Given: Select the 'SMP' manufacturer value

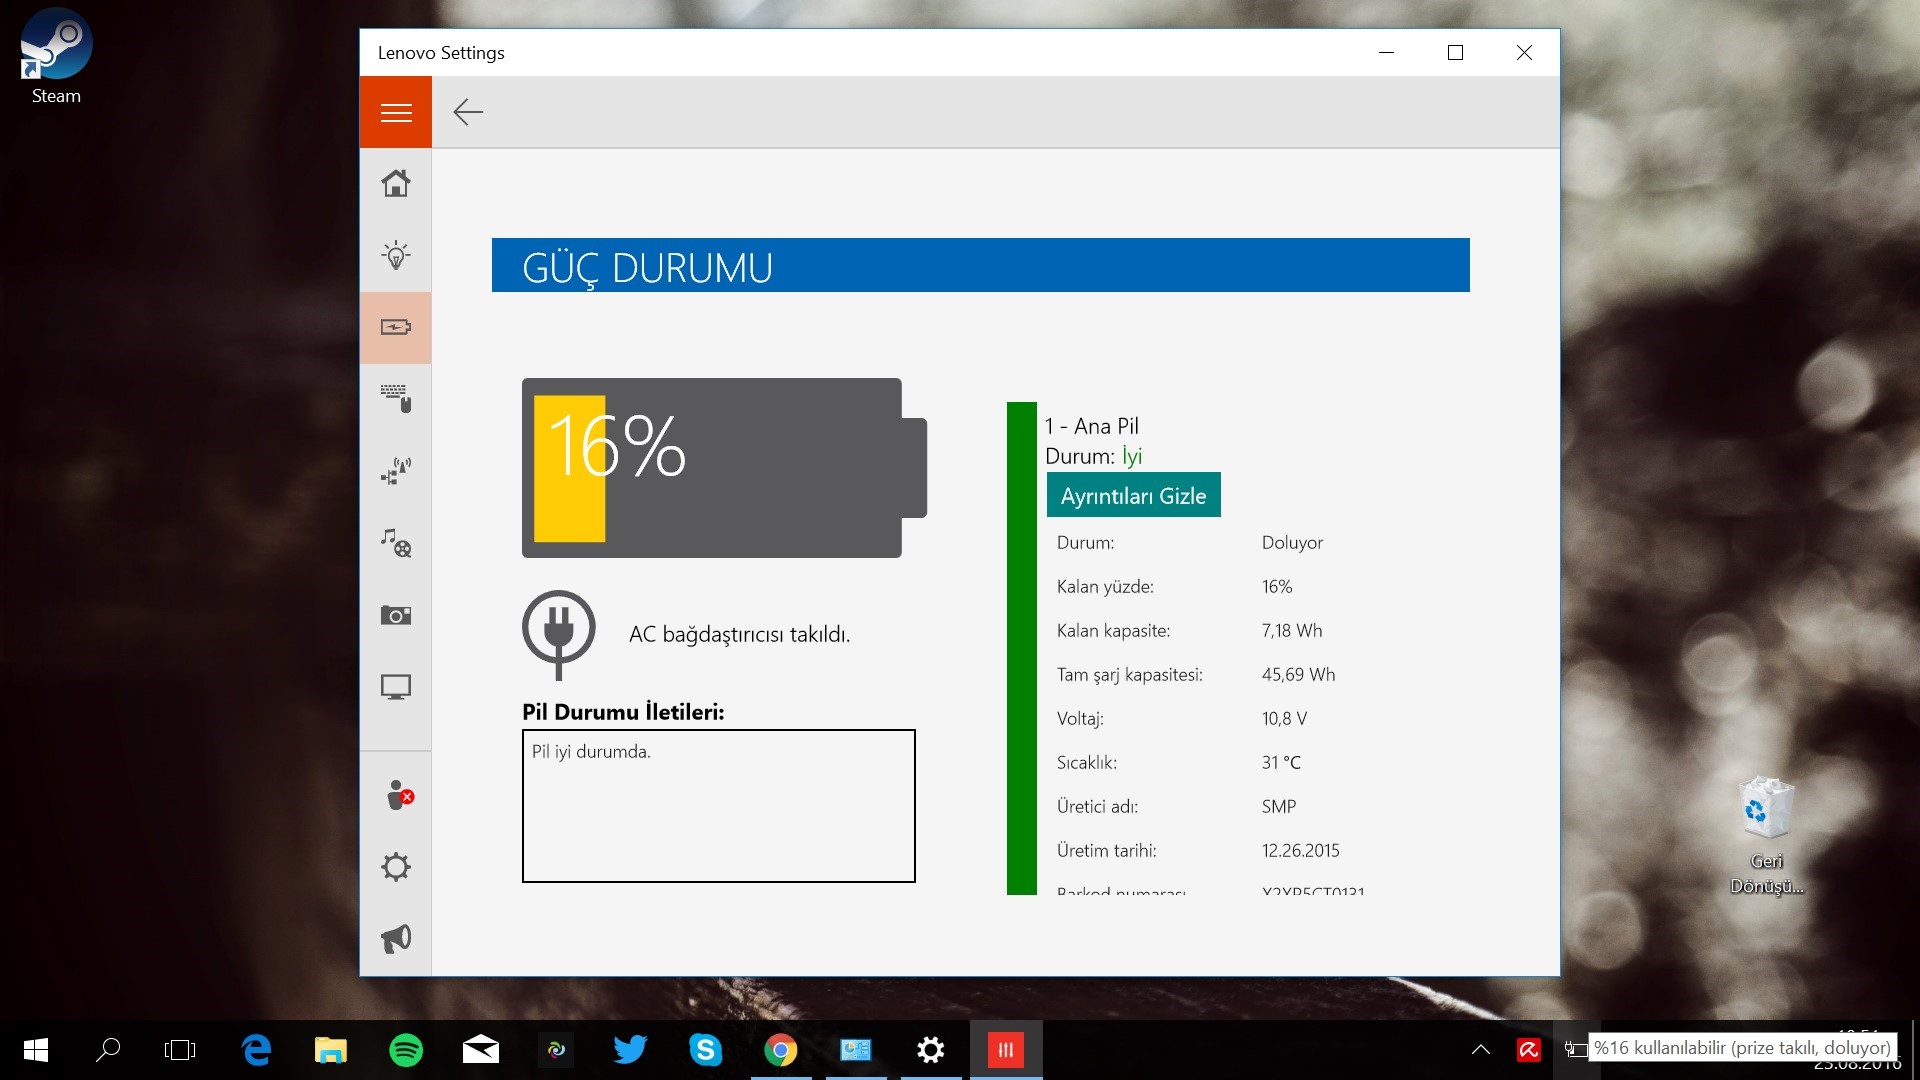Looking at the screenshot, I should [1279, 807].
